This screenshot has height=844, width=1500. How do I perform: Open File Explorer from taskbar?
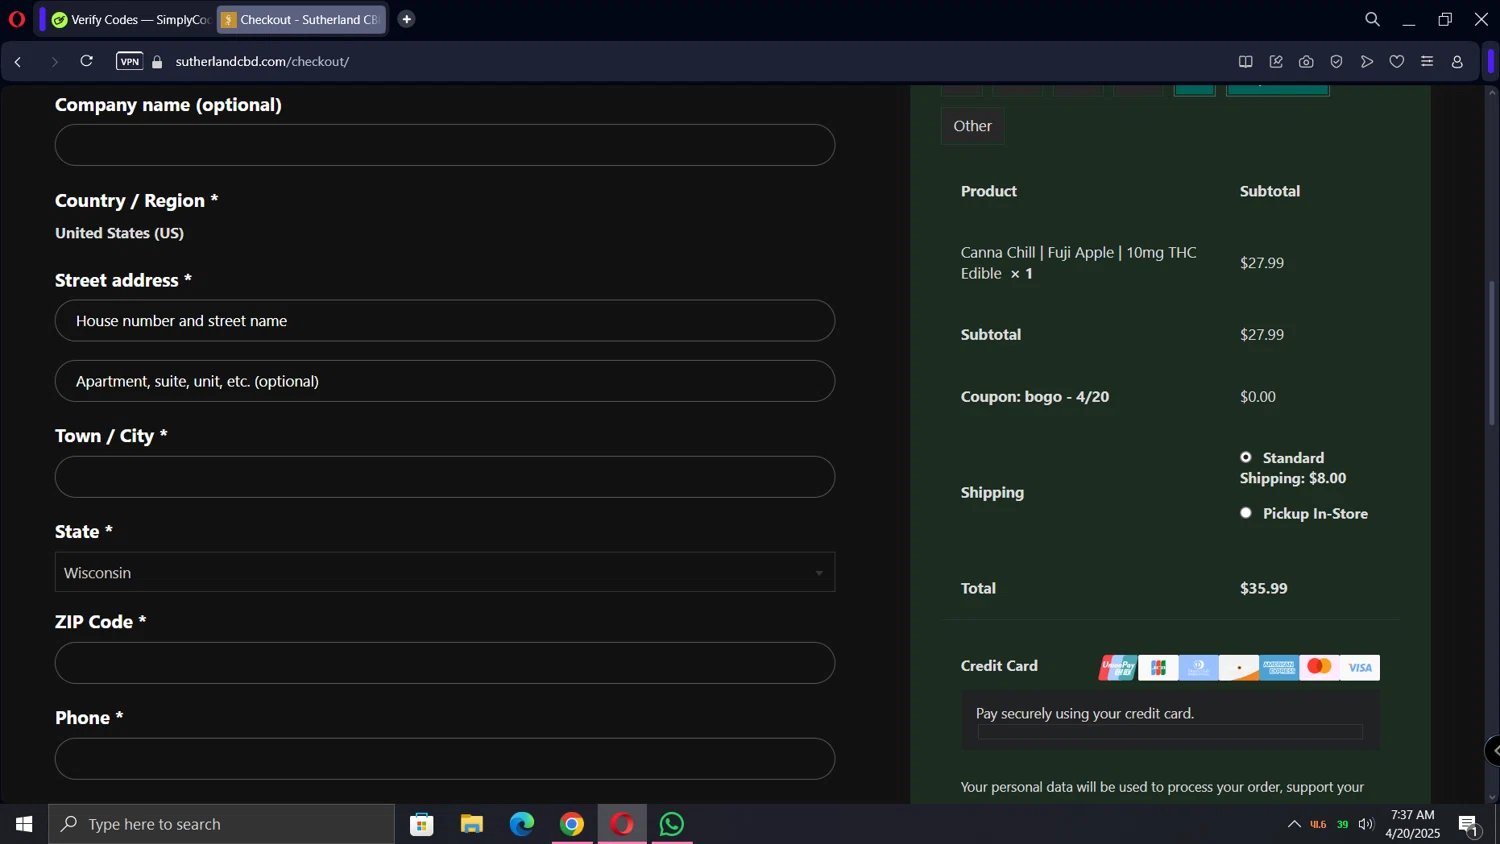[x=472, y=824]
